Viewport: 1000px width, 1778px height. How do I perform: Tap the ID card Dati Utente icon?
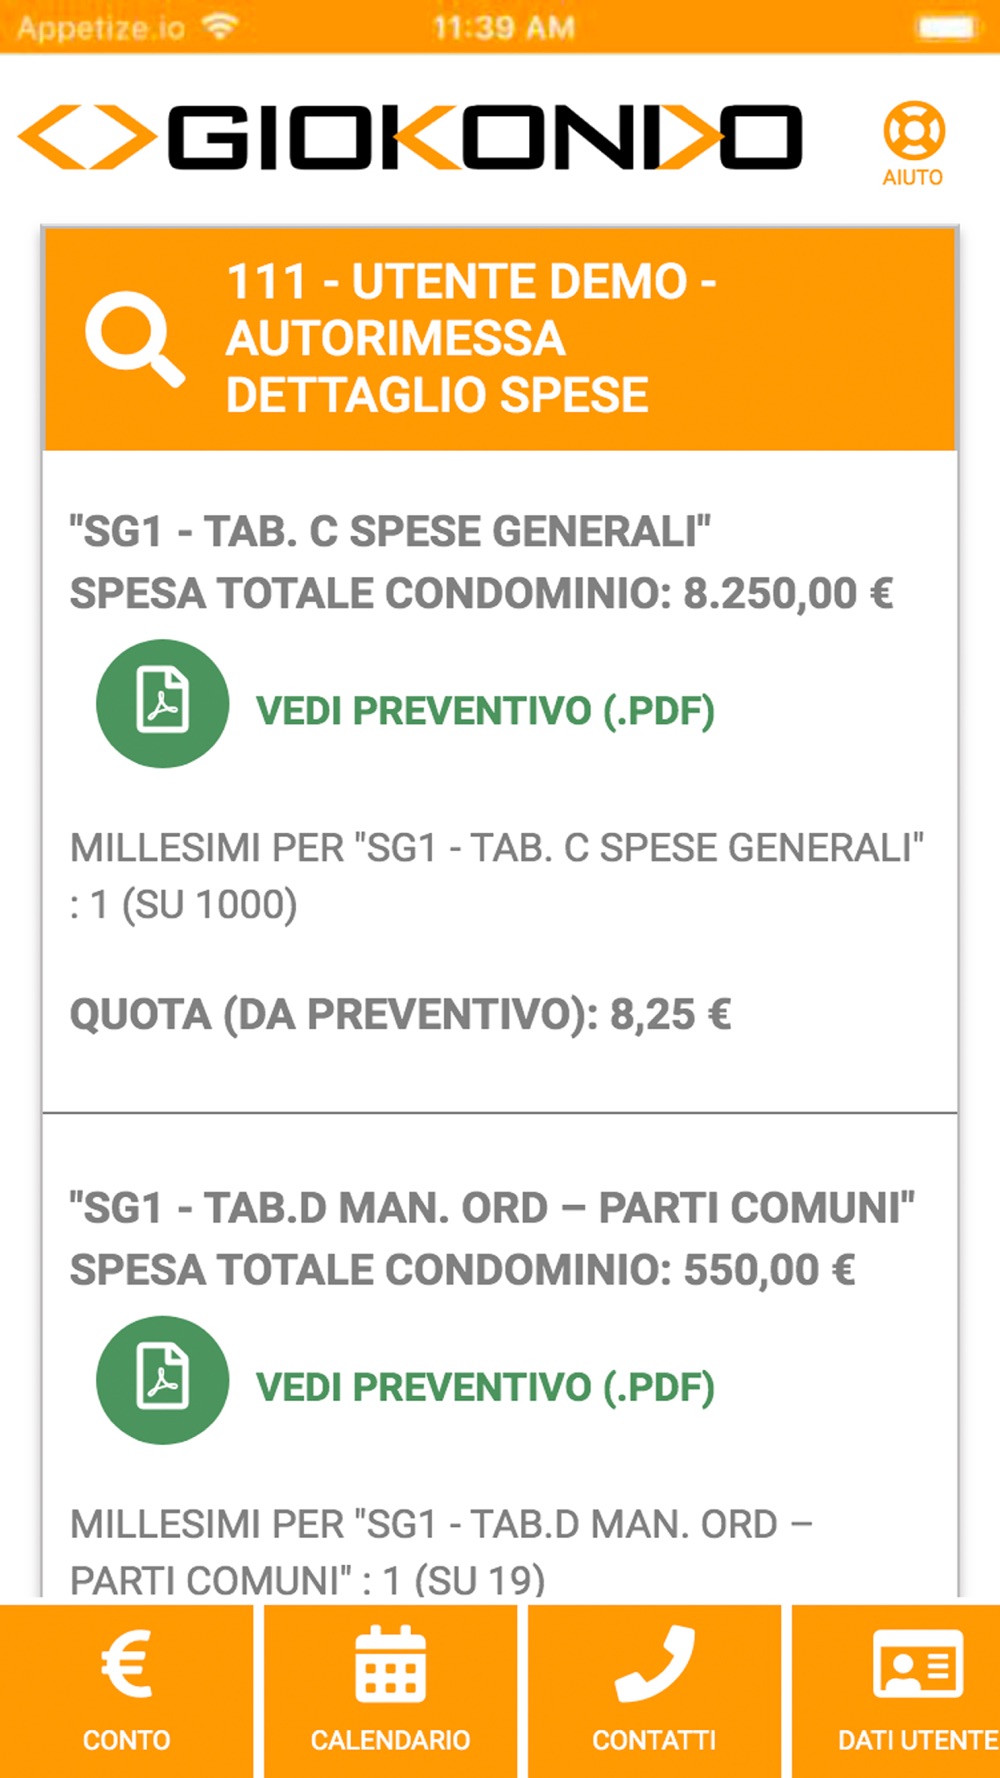[x=917, y=1665]
